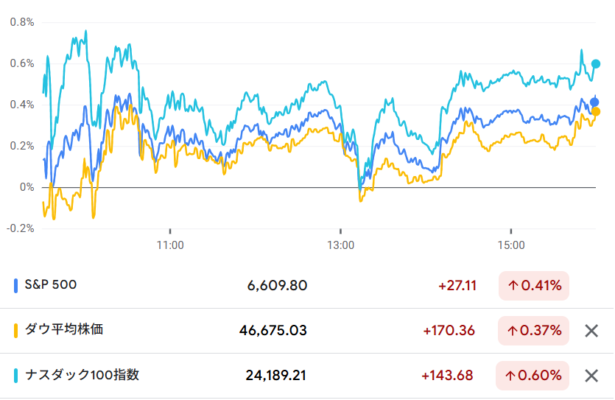This screenshot has height=400, width=615.
Task: Select the Nasdaq 100 price 24,189.21
Action: (x=272, y=376)
